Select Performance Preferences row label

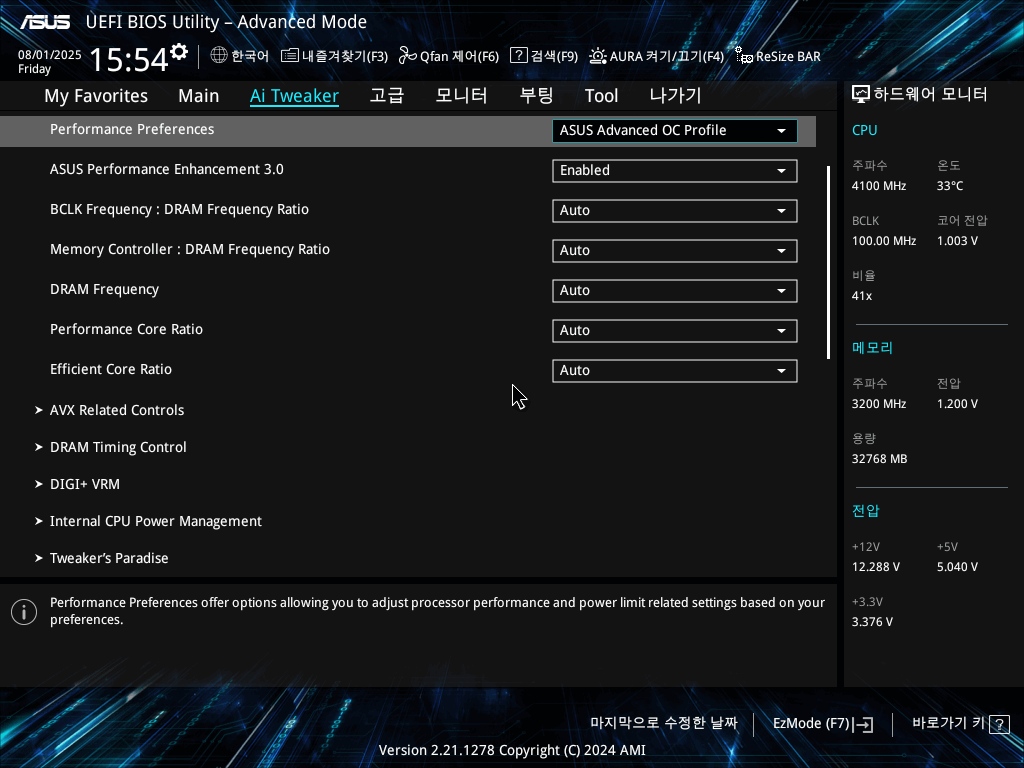coord(132,129)
